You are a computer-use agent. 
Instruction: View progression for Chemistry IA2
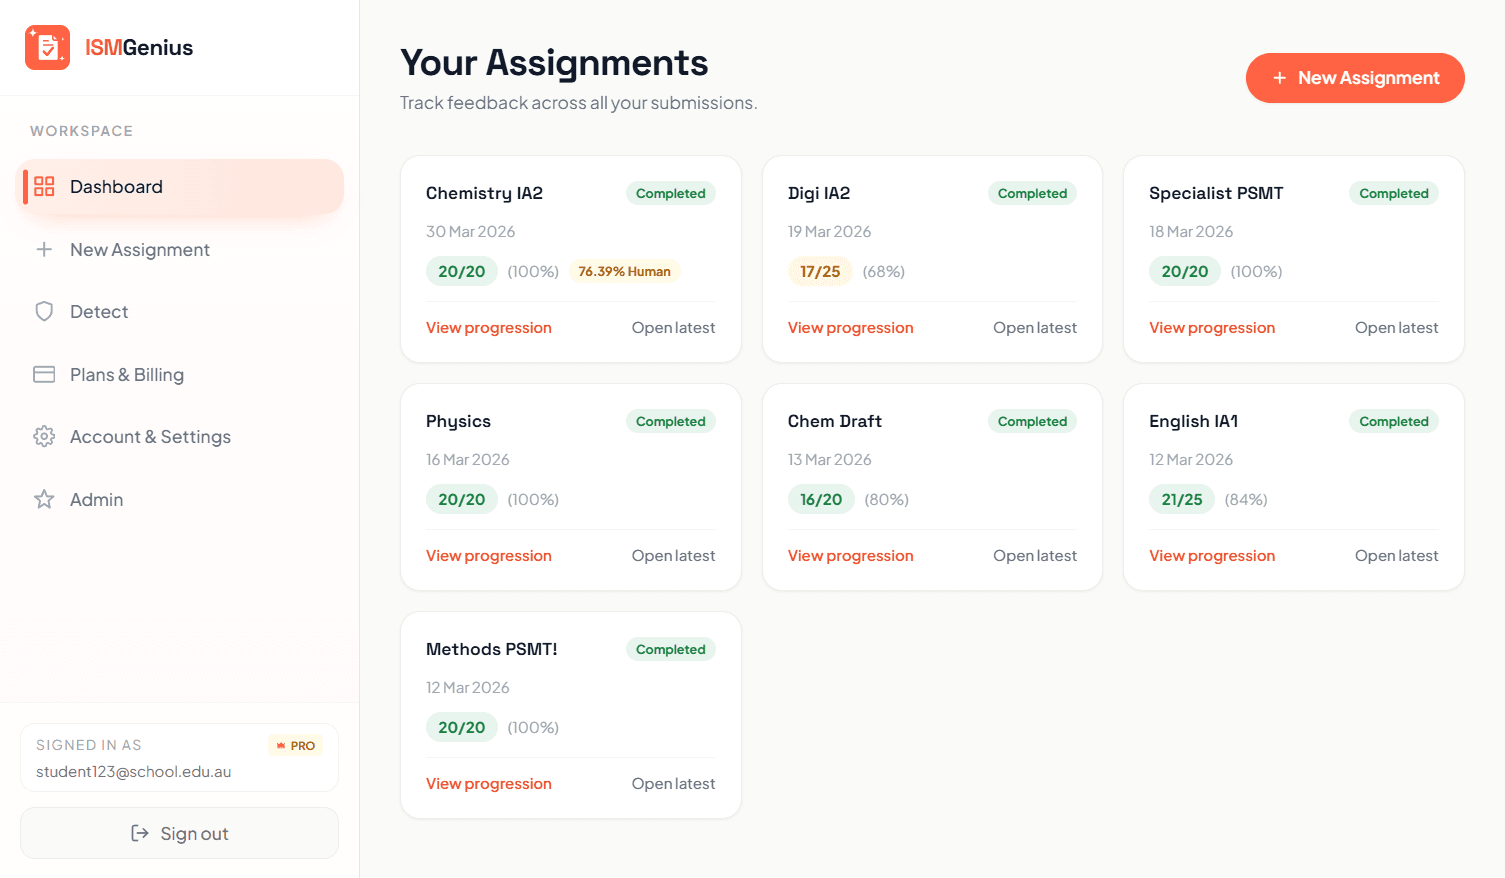(x=489, y=327)
